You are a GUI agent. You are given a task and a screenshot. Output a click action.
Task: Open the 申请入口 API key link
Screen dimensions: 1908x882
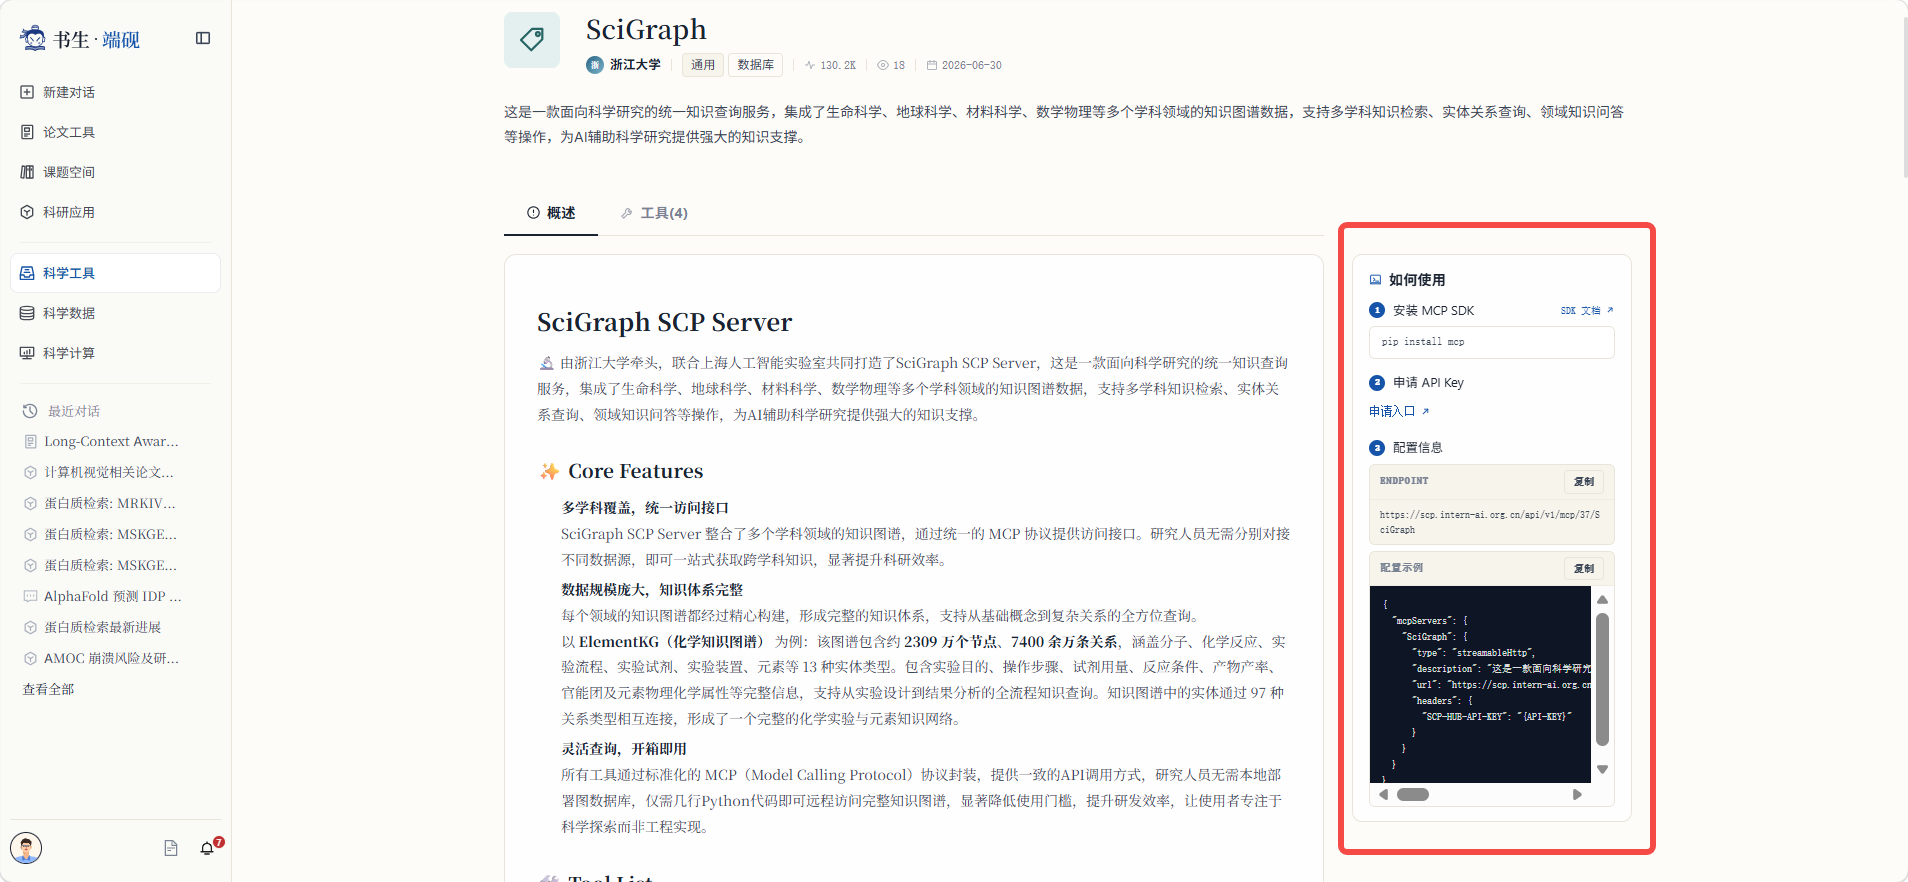coord(1399,411)
